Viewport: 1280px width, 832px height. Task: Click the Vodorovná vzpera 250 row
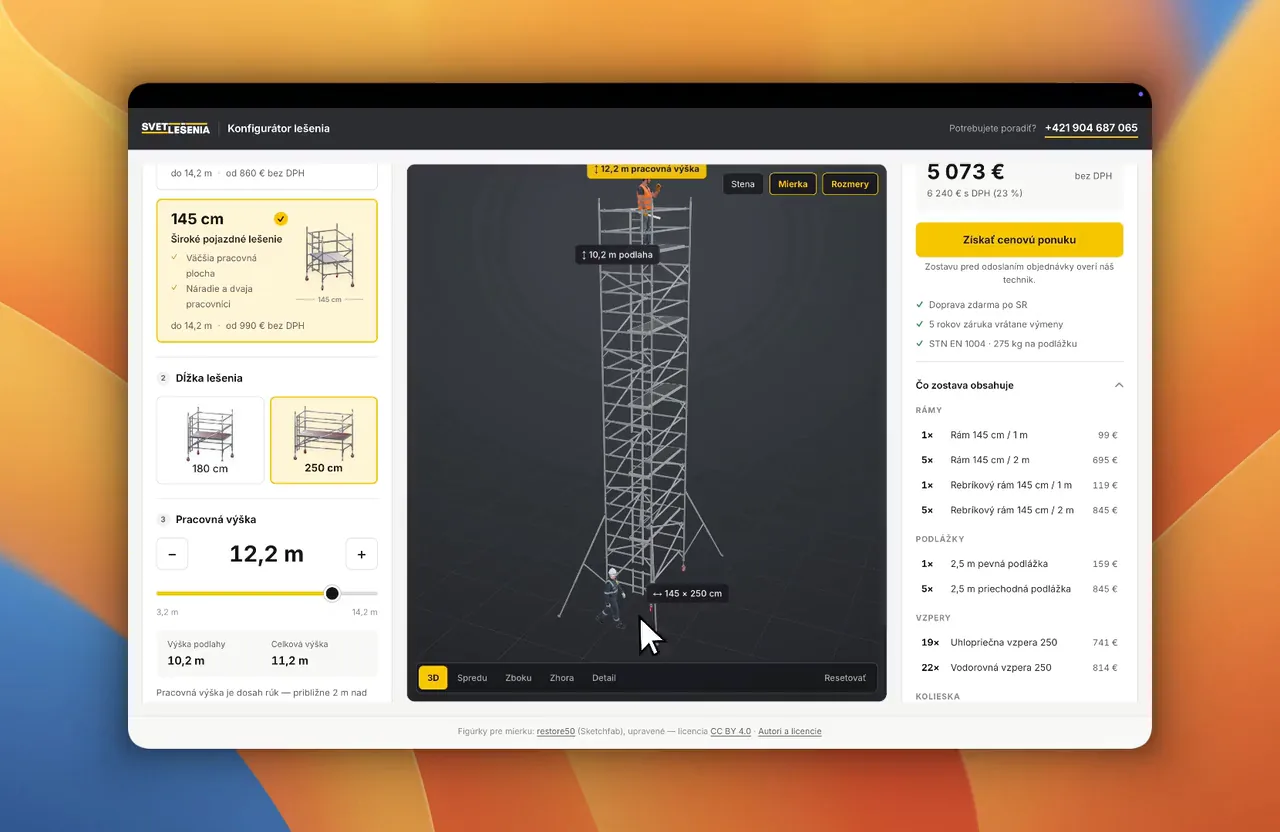[1019, 667]
